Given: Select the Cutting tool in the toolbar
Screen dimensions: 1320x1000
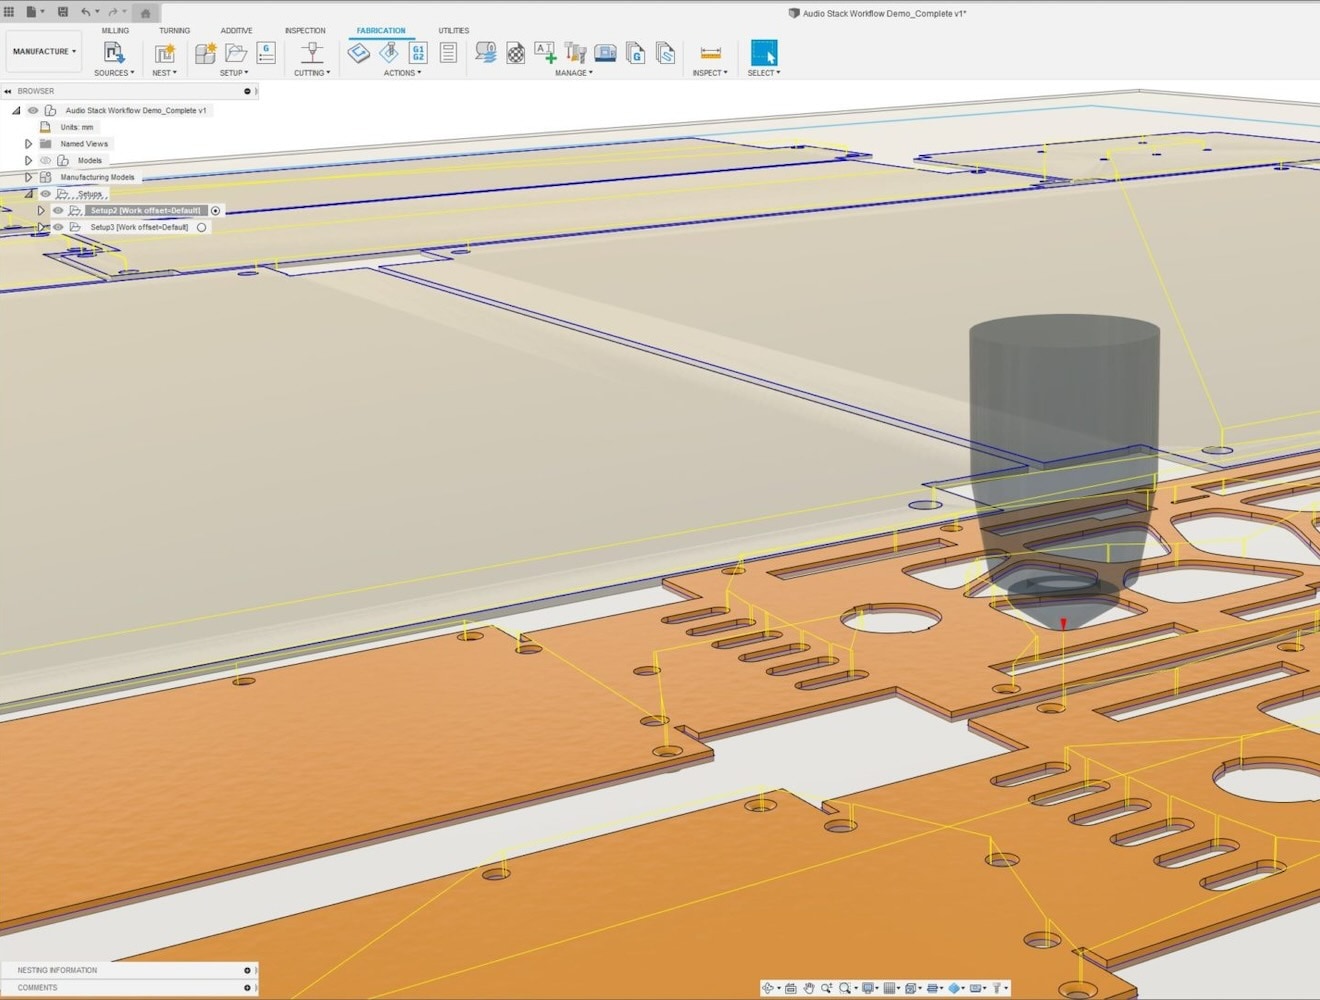Looking at the screenshot, I should 311,55.
